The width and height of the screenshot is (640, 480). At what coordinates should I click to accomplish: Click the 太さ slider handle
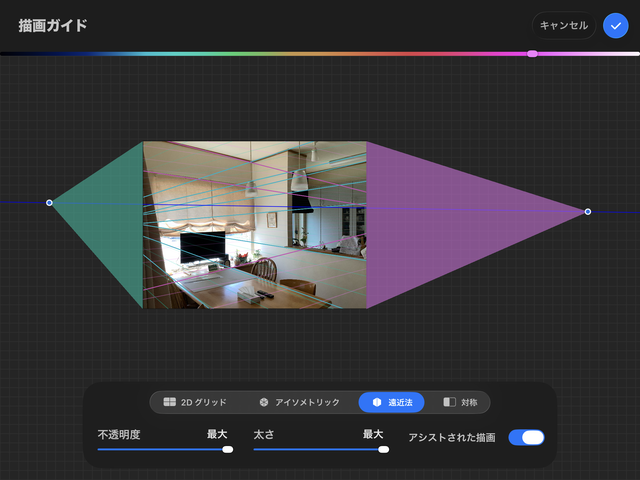coord(383,449)
